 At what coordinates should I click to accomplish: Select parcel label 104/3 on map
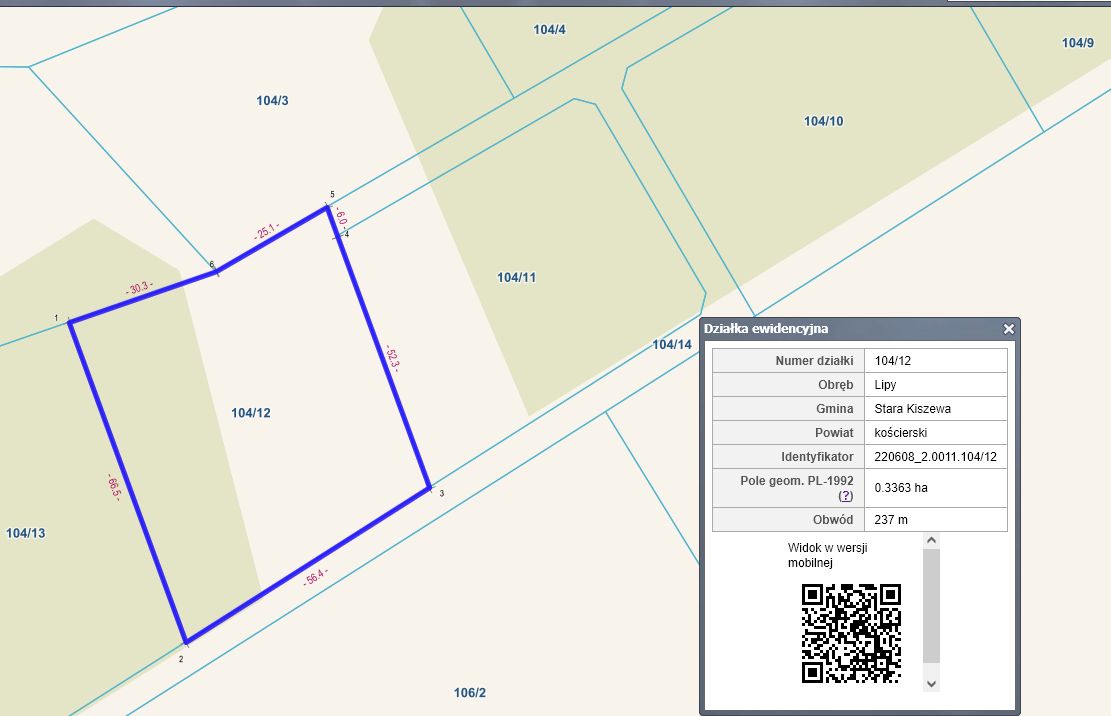pyautogui.click(x=272, y=101)
